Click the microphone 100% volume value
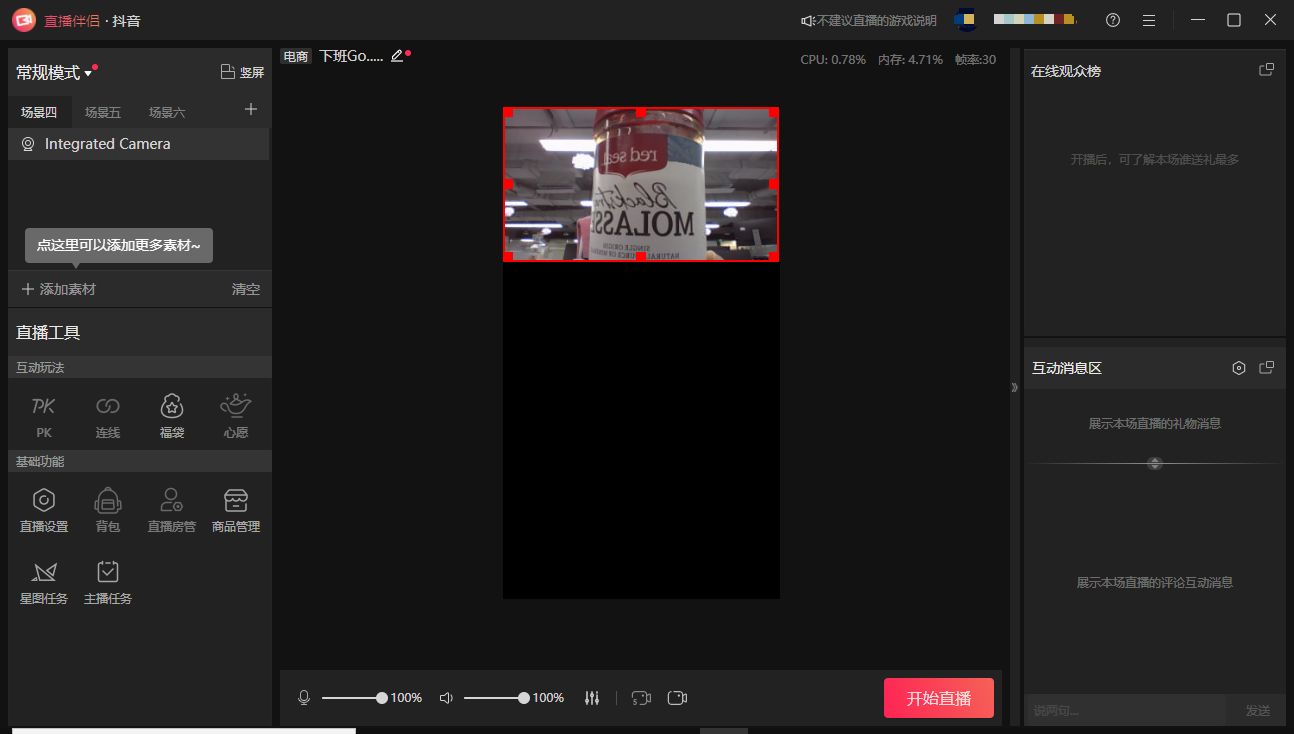 [406, 698]
